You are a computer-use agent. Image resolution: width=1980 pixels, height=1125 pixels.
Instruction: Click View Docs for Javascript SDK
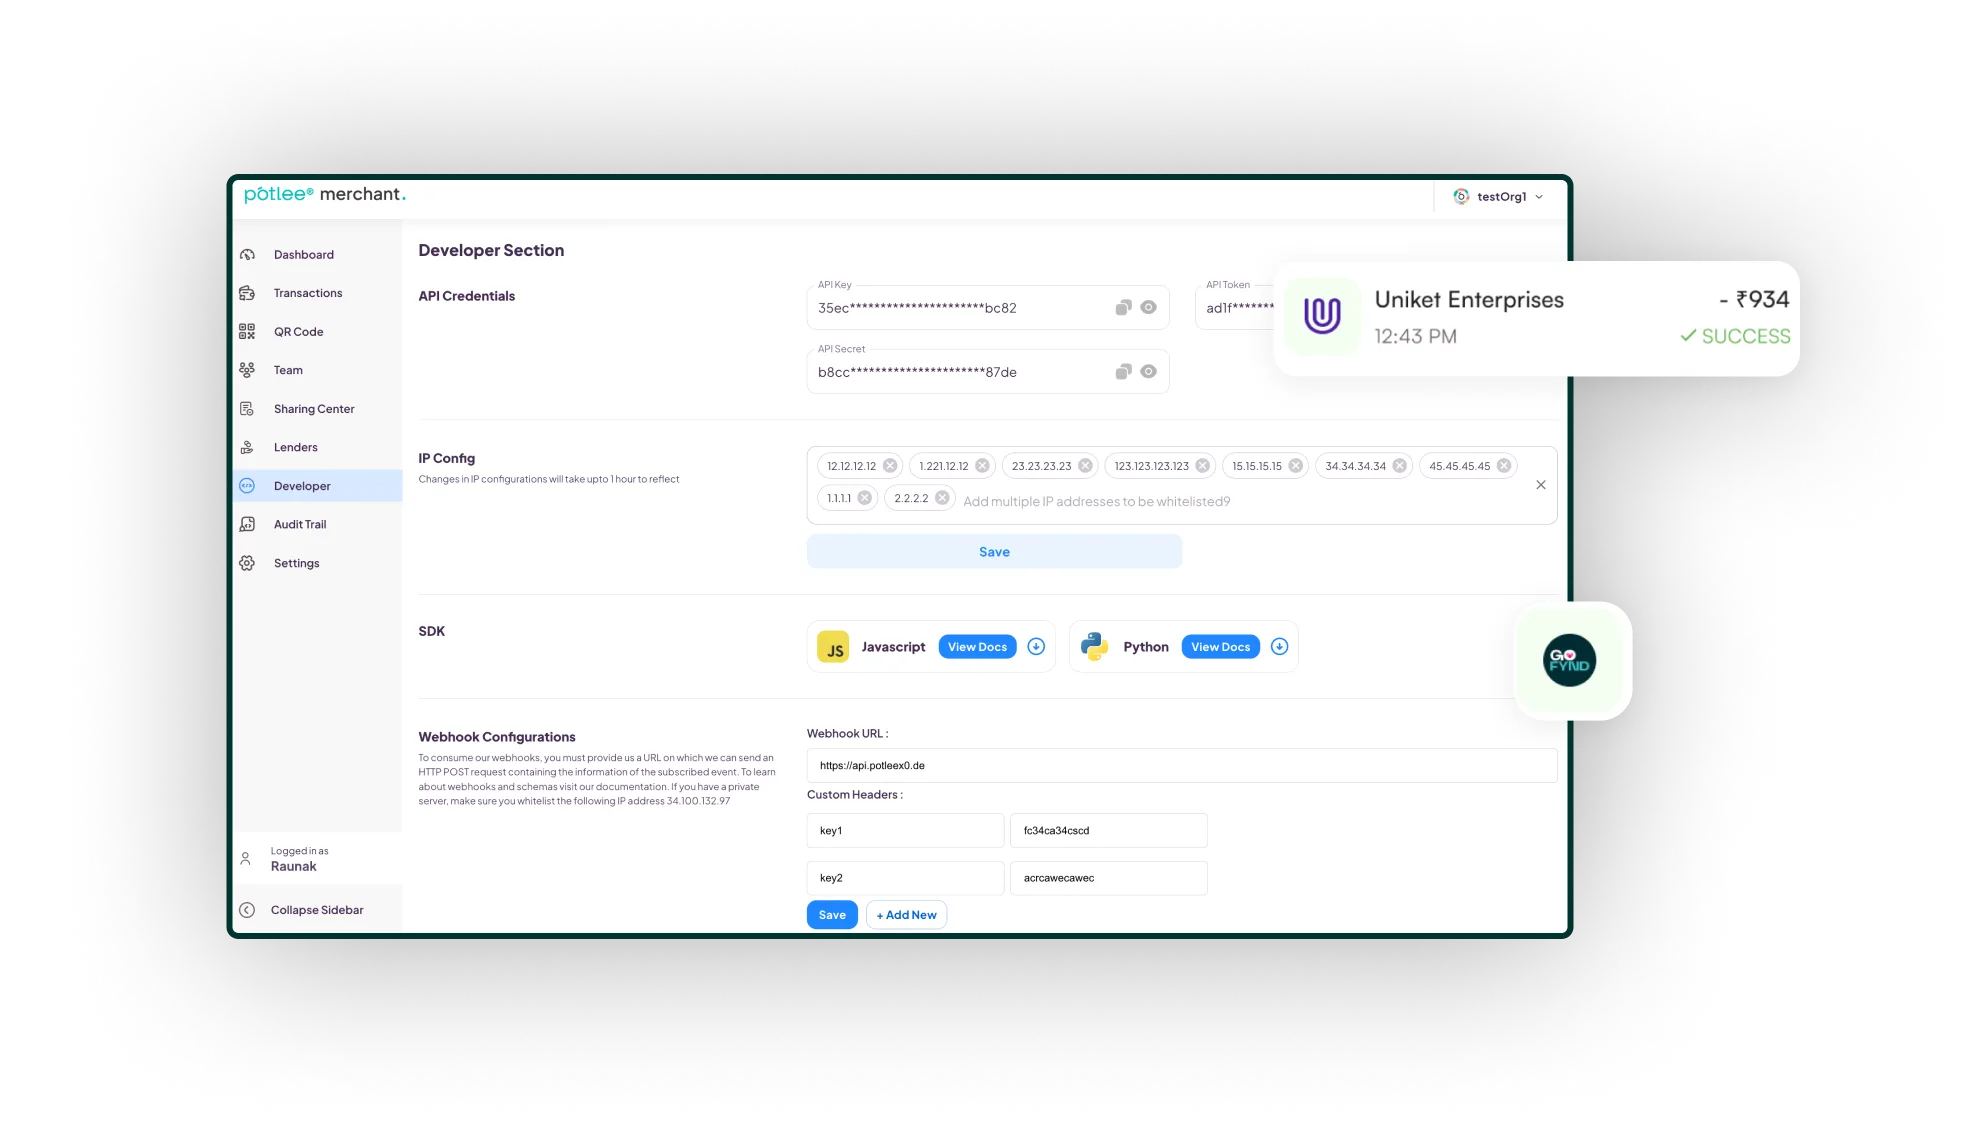[x=978, y=646]
